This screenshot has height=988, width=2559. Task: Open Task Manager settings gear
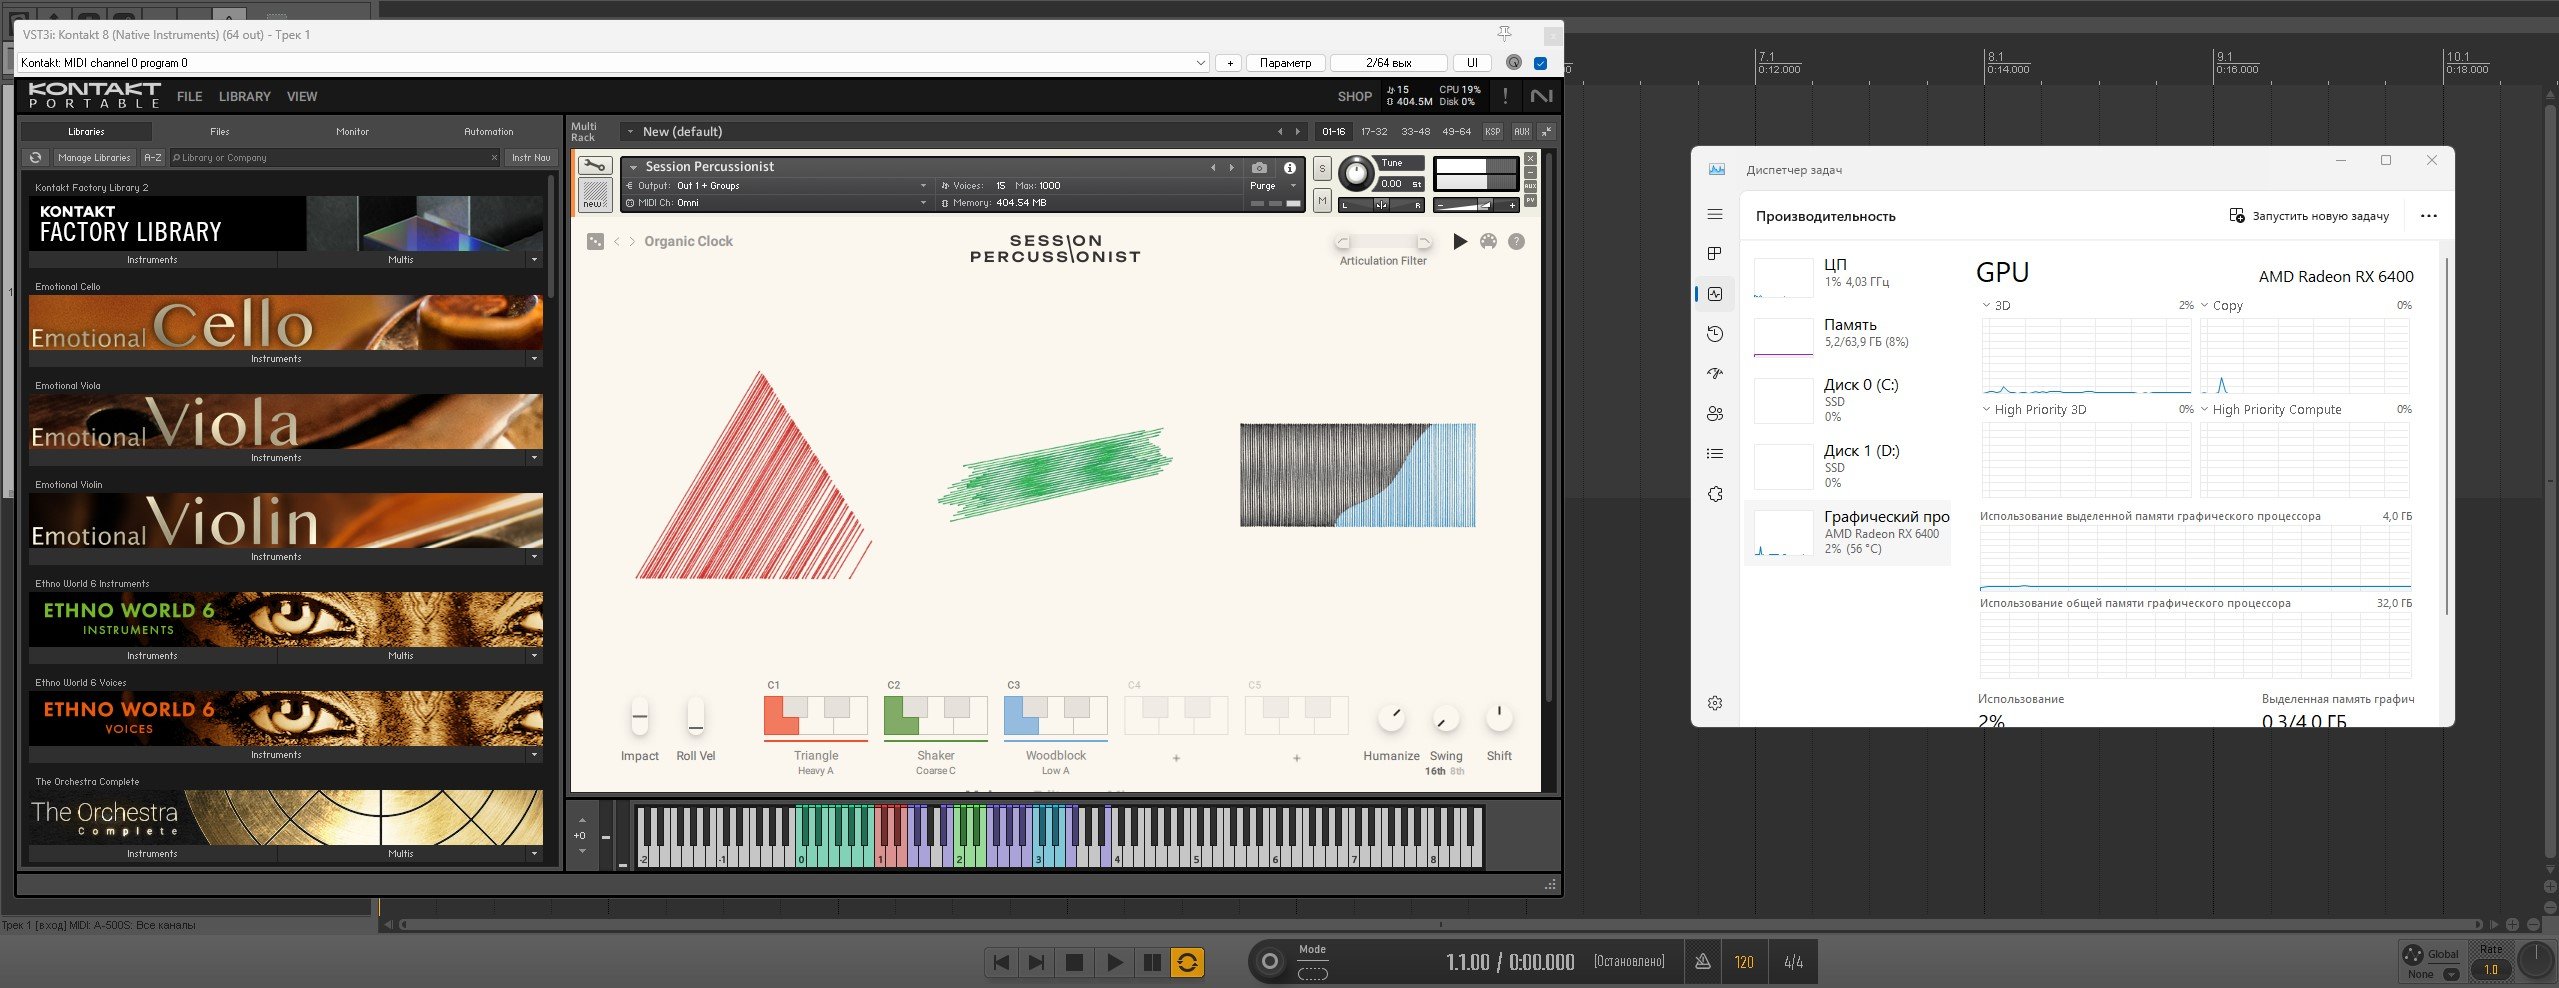1715,703
